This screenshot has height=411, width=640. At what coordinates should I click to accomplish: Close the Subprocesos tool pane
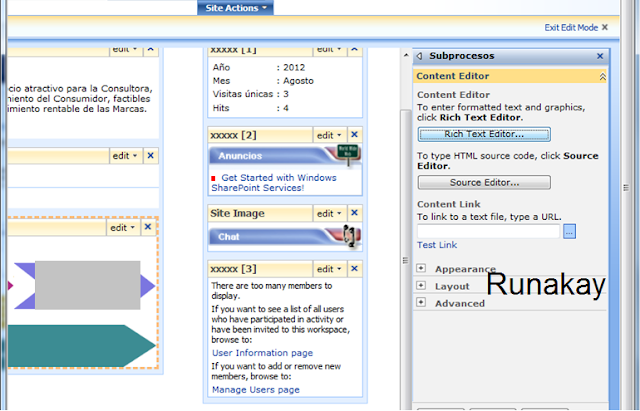pos(600,56)
